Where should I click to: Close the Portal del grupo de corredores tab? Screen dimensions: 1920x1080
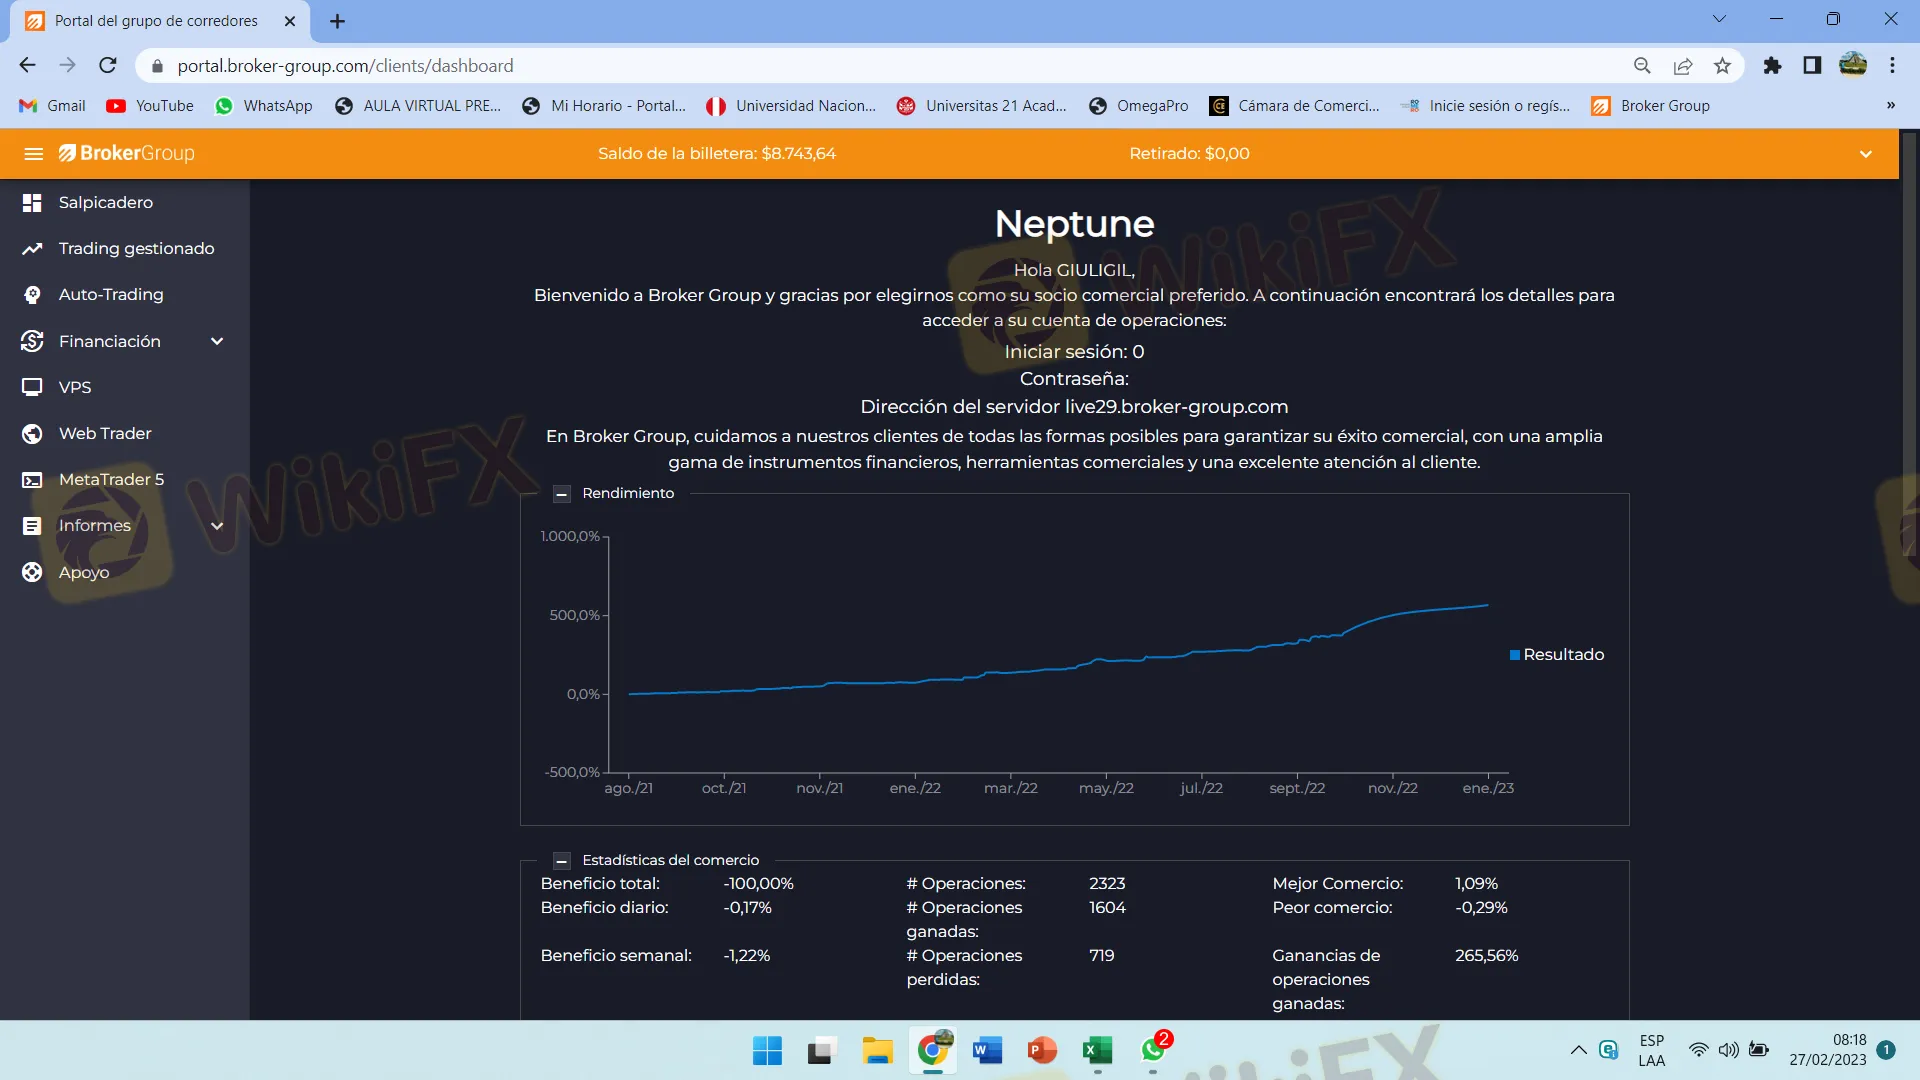tap(290, 21)
